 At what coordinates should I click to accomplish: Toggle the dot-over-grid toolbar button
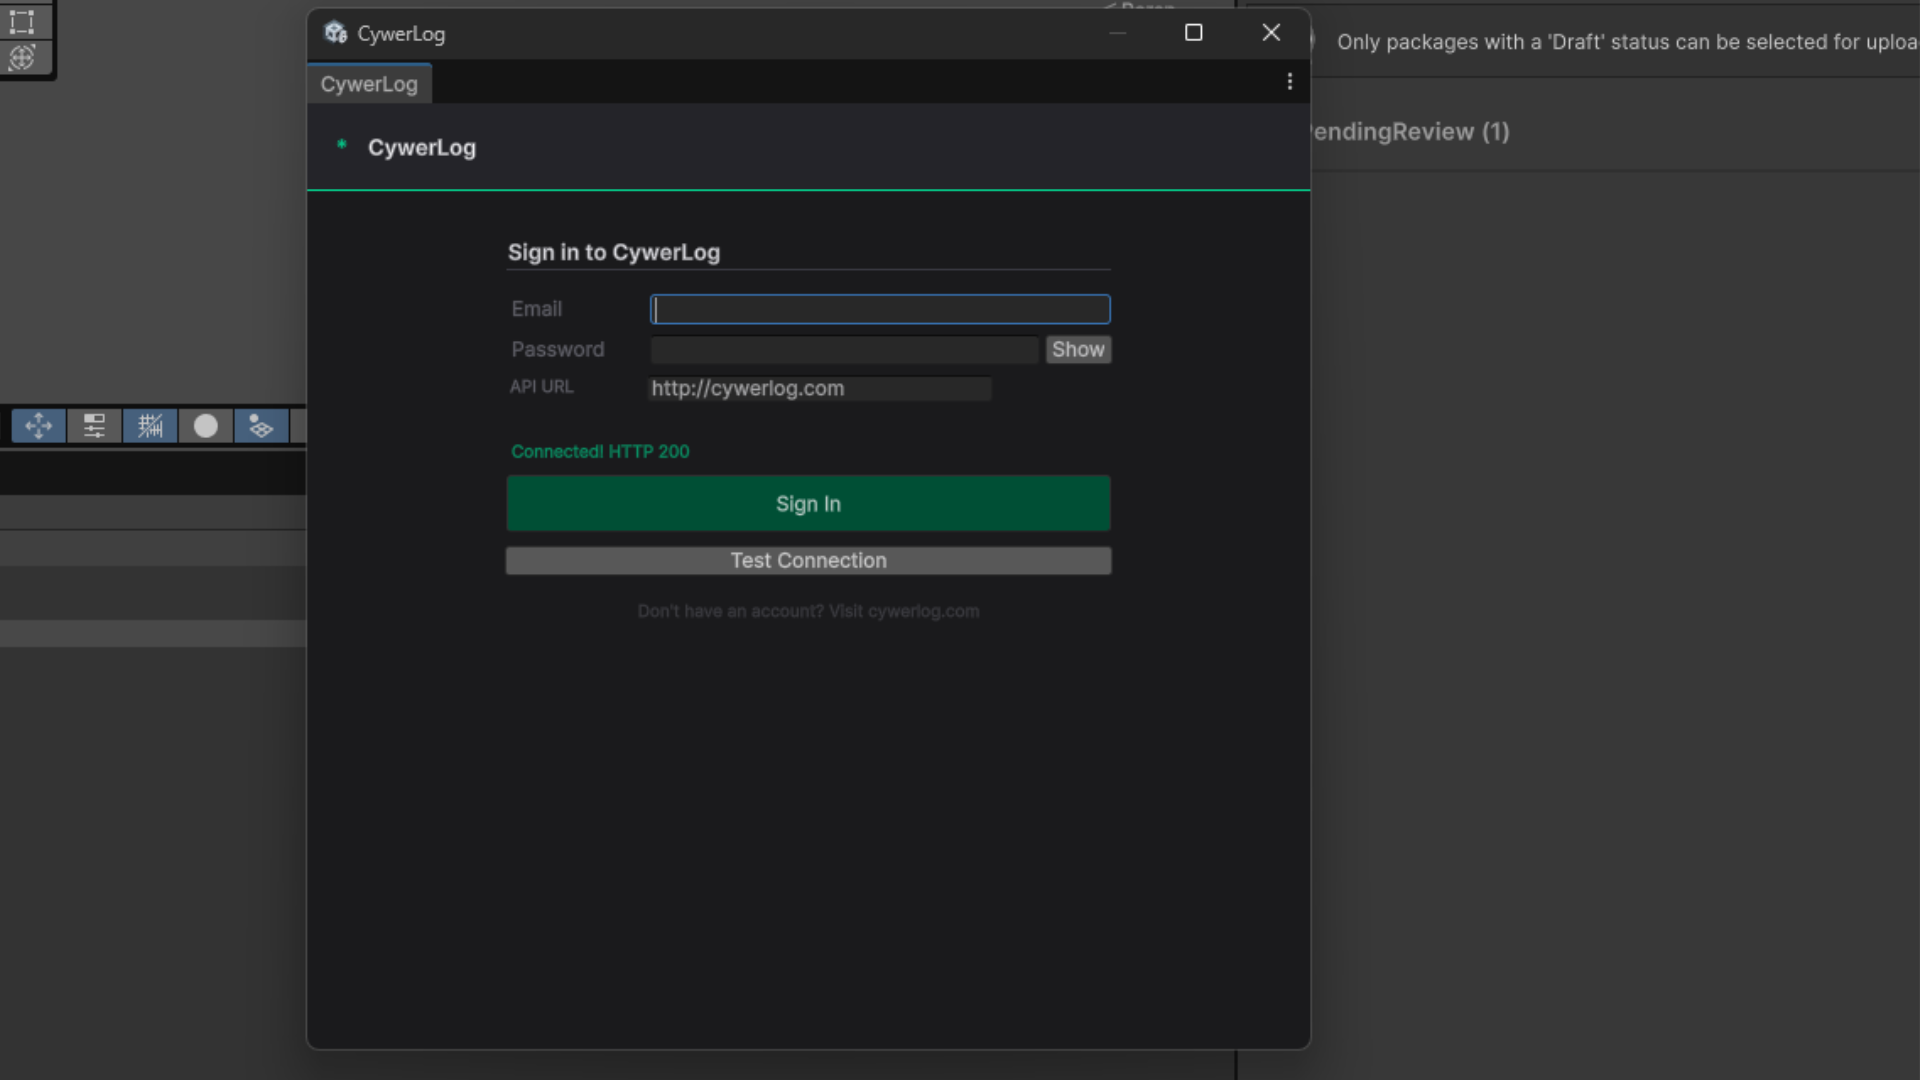261,426
